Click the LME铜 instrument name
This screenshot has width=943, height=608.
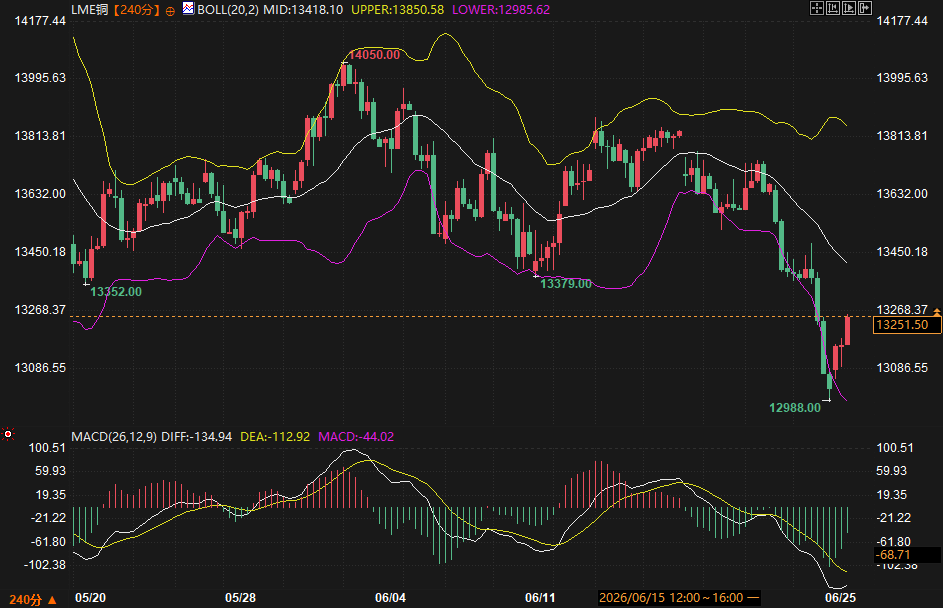(91, 10)
